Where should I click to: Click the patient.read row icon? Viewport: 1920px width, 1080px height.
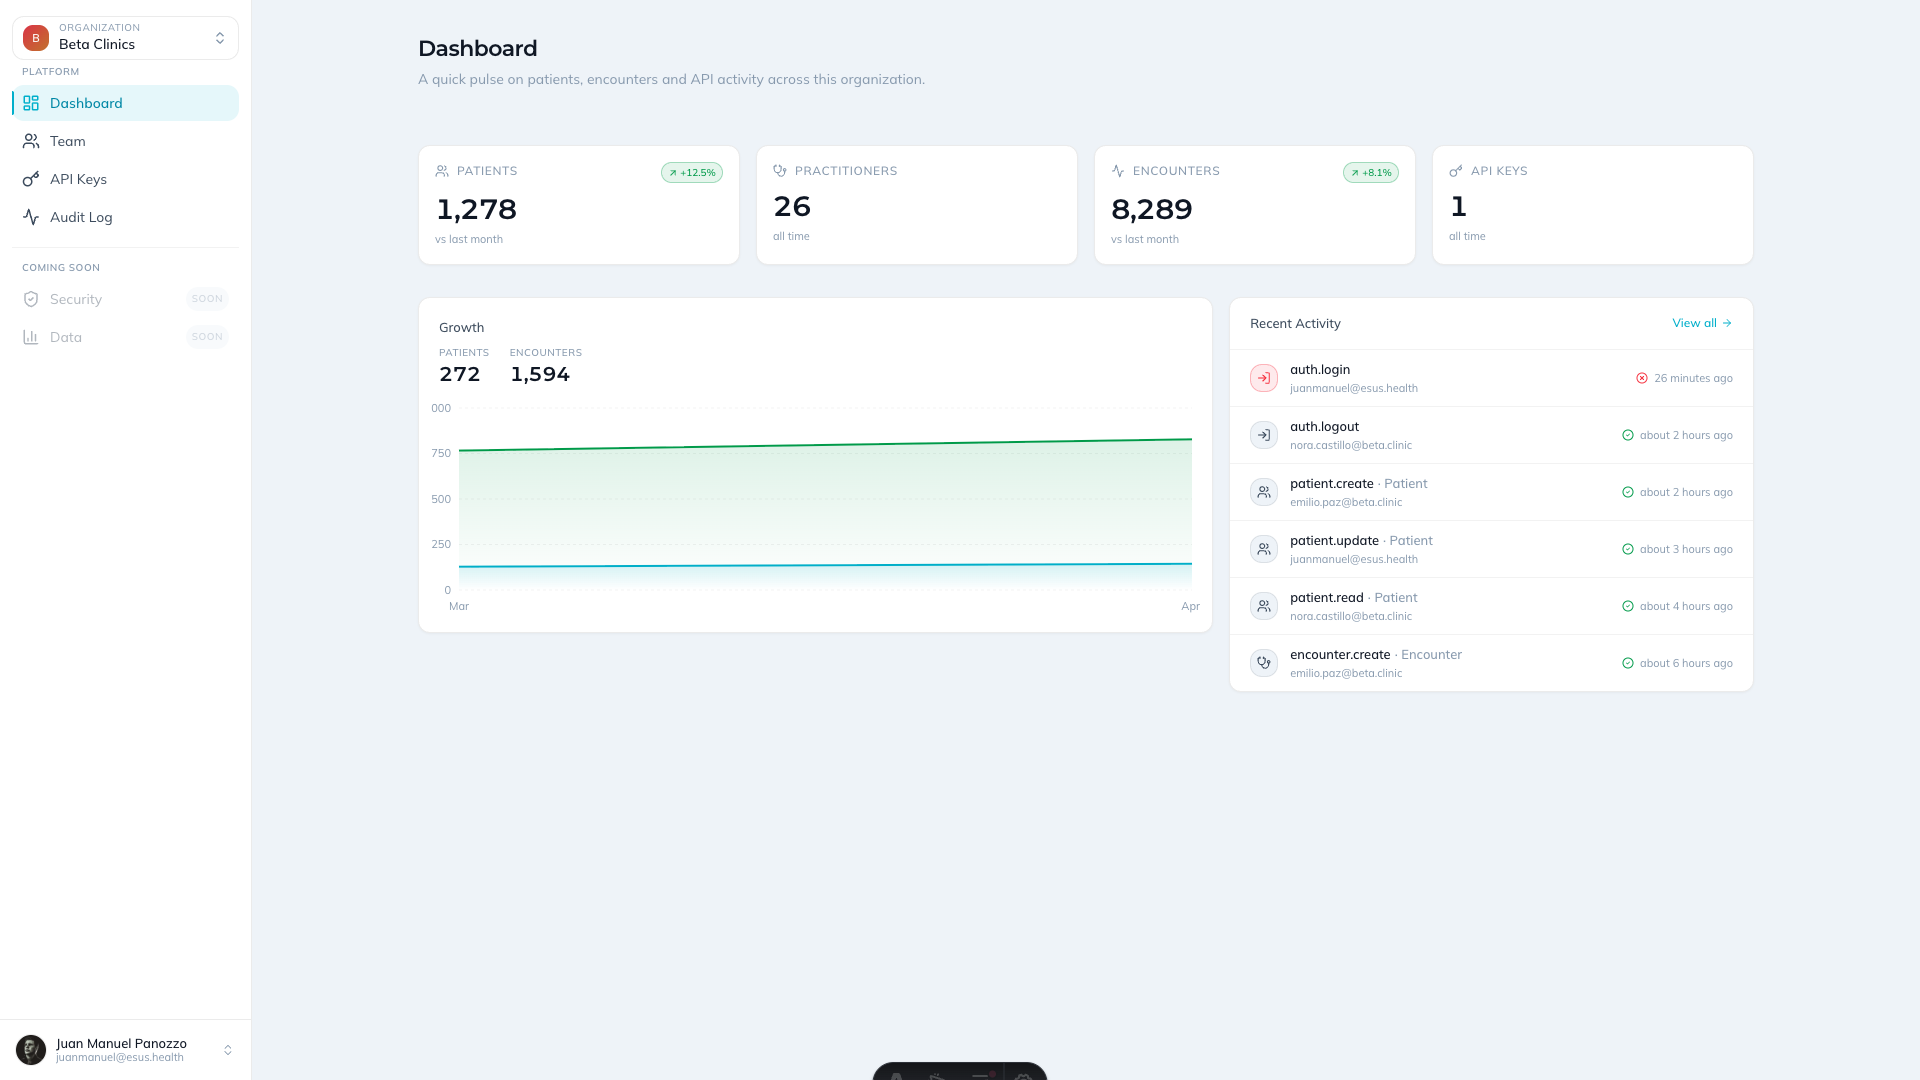point(1264,606)
